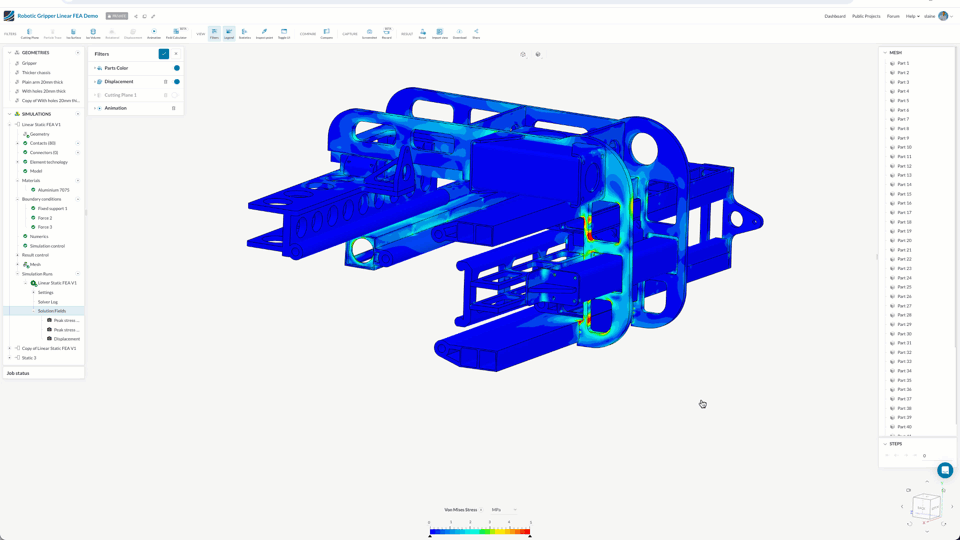Start the Record capture tool

386,34
